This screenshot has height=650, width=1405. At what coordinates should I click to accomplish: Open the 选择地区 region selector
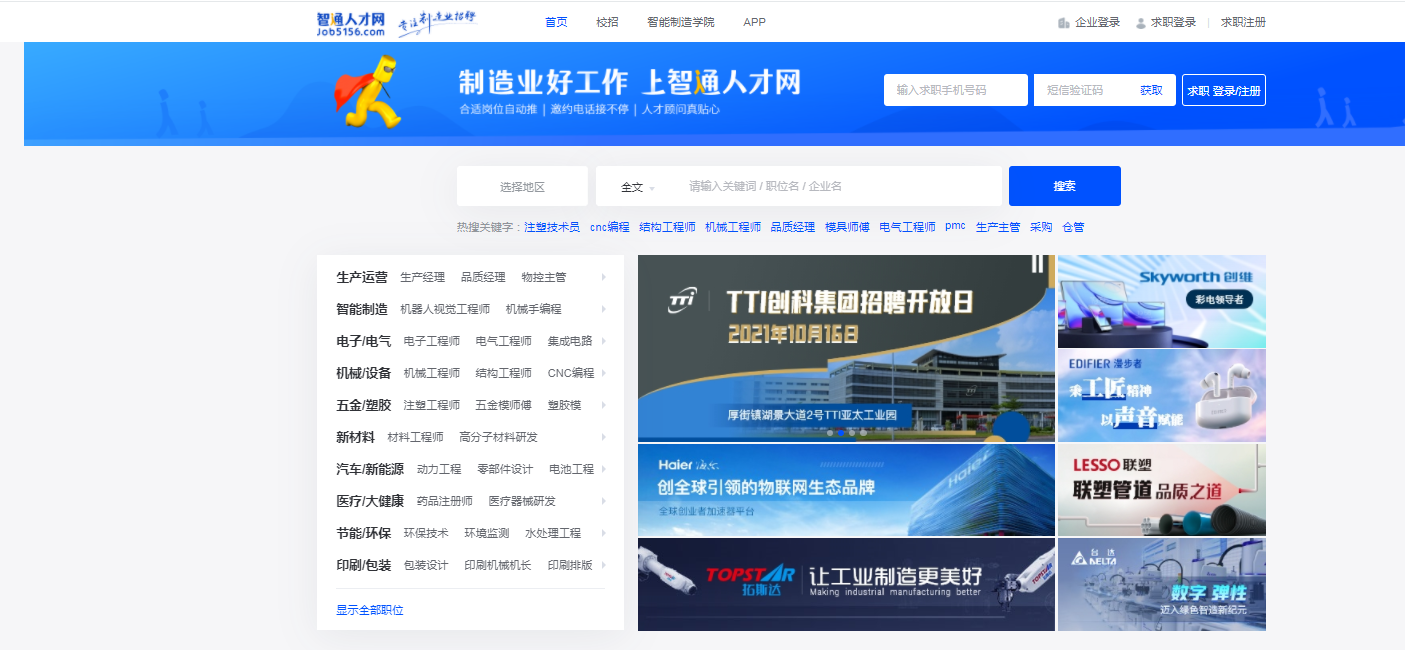(x=523, y=186)
